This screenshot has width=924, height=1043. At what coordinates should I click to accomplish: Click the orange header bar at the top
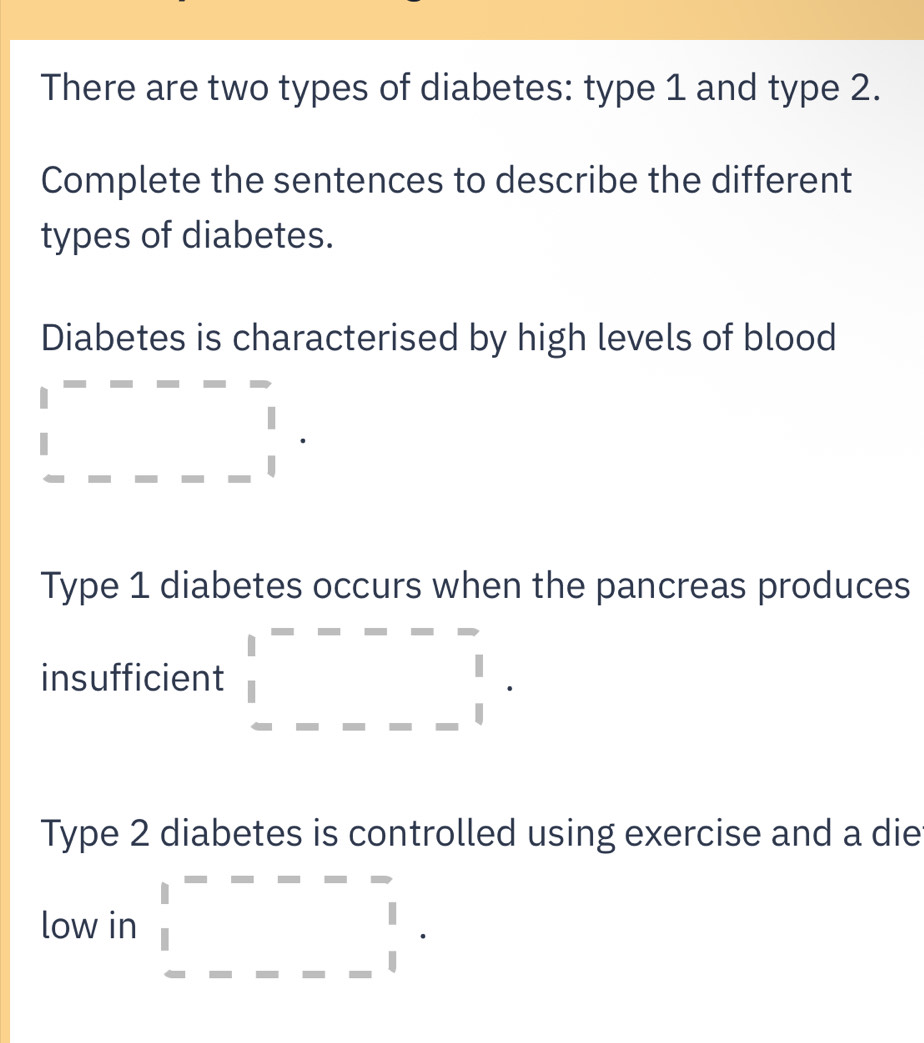462,18
